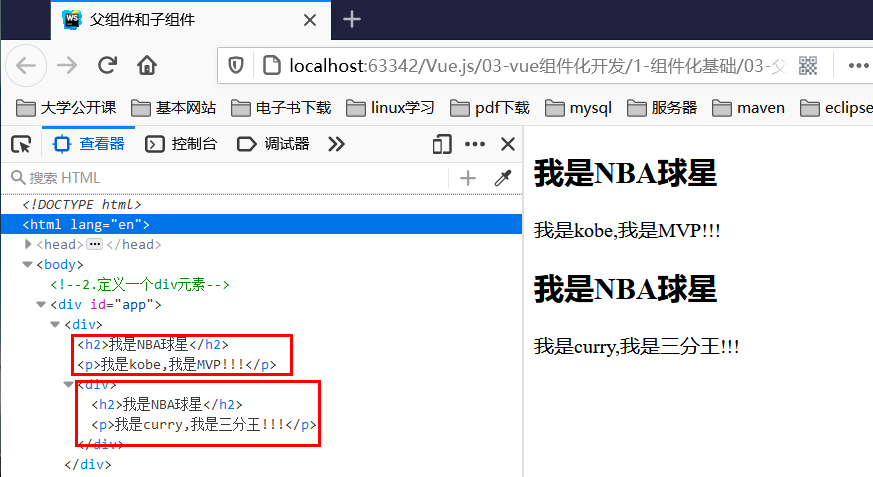Toggle responsive design mode icon
The image size is (873, 477).
[x=442, y=144]
